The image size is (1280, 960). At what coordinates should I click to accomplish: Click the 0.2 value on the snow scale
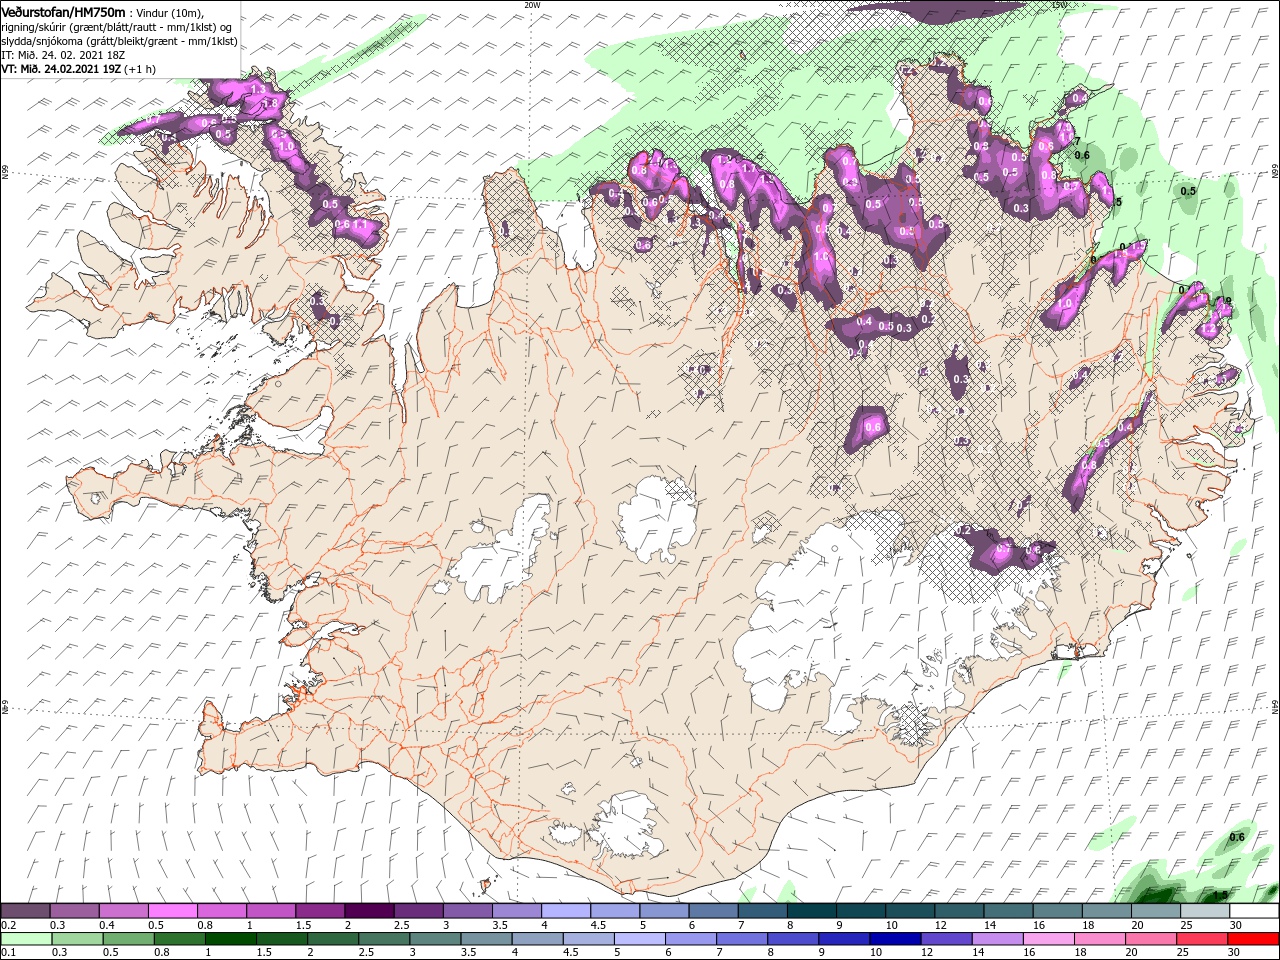[x=8, y=925]
